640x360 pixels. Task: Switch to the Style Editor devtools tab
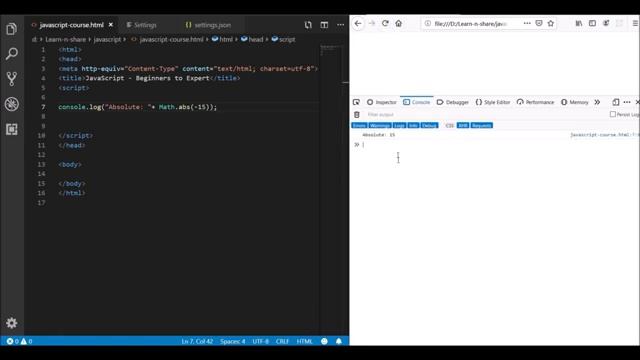click(x=493, y=102)
